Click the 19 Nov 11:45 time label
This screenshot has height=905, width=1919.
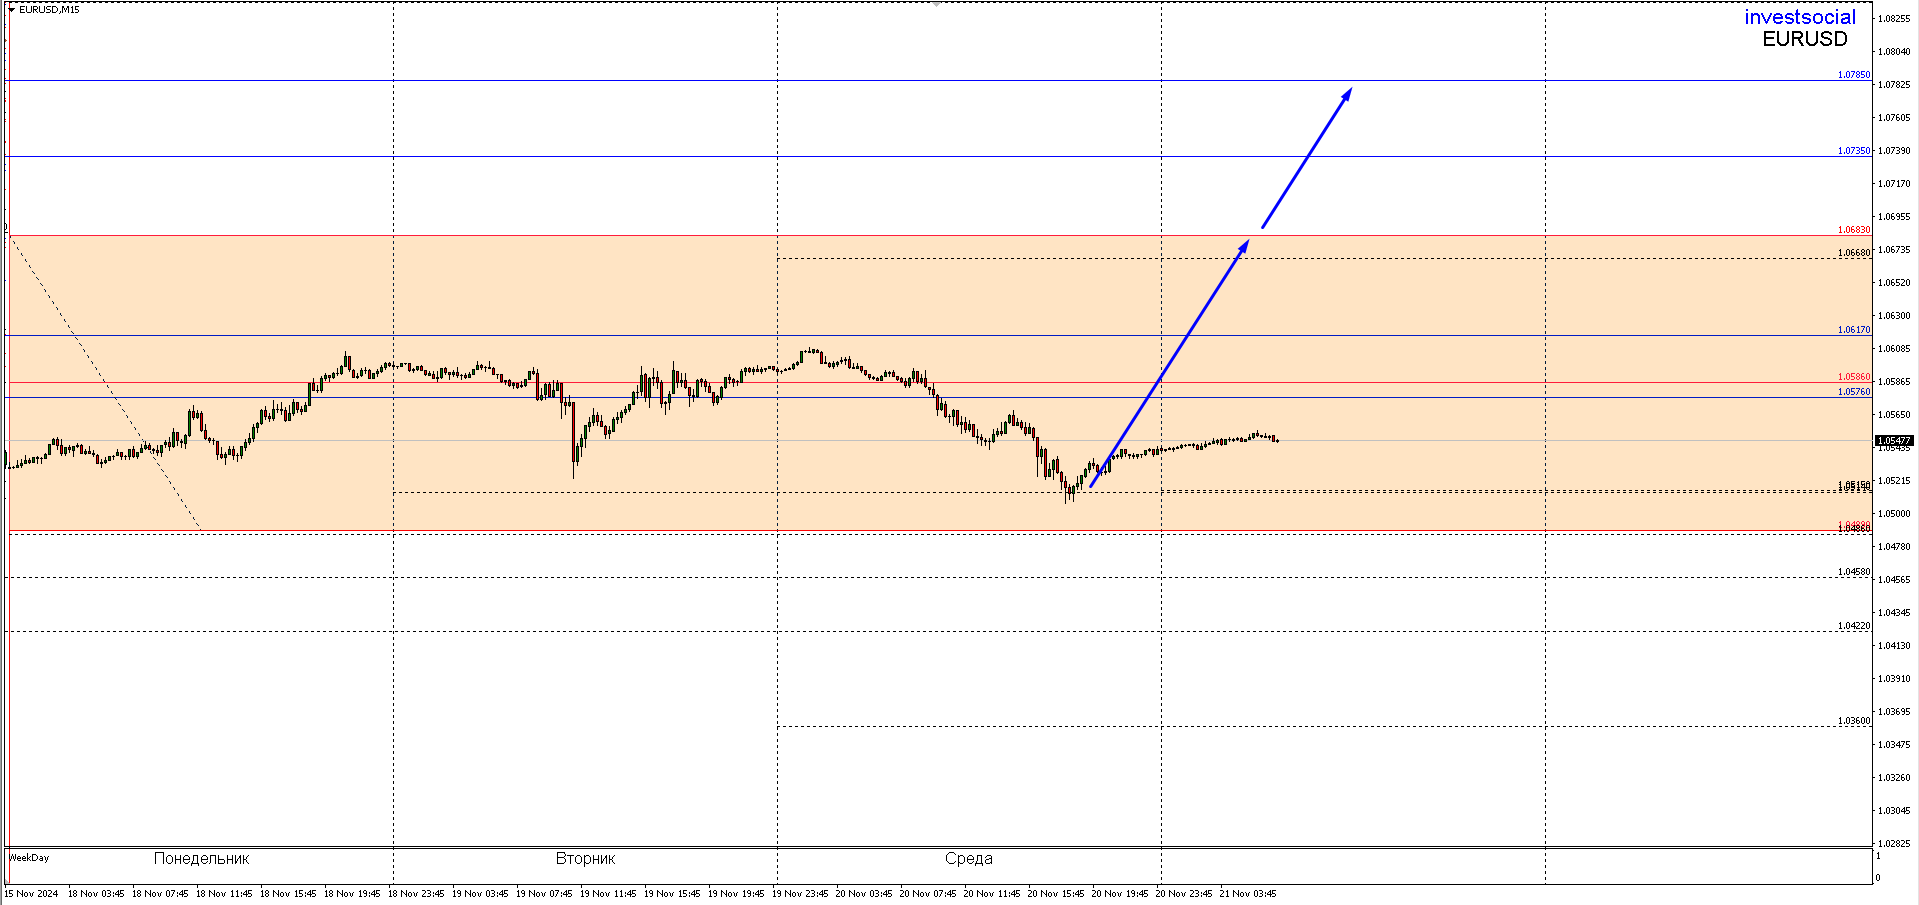coord(608,894)
